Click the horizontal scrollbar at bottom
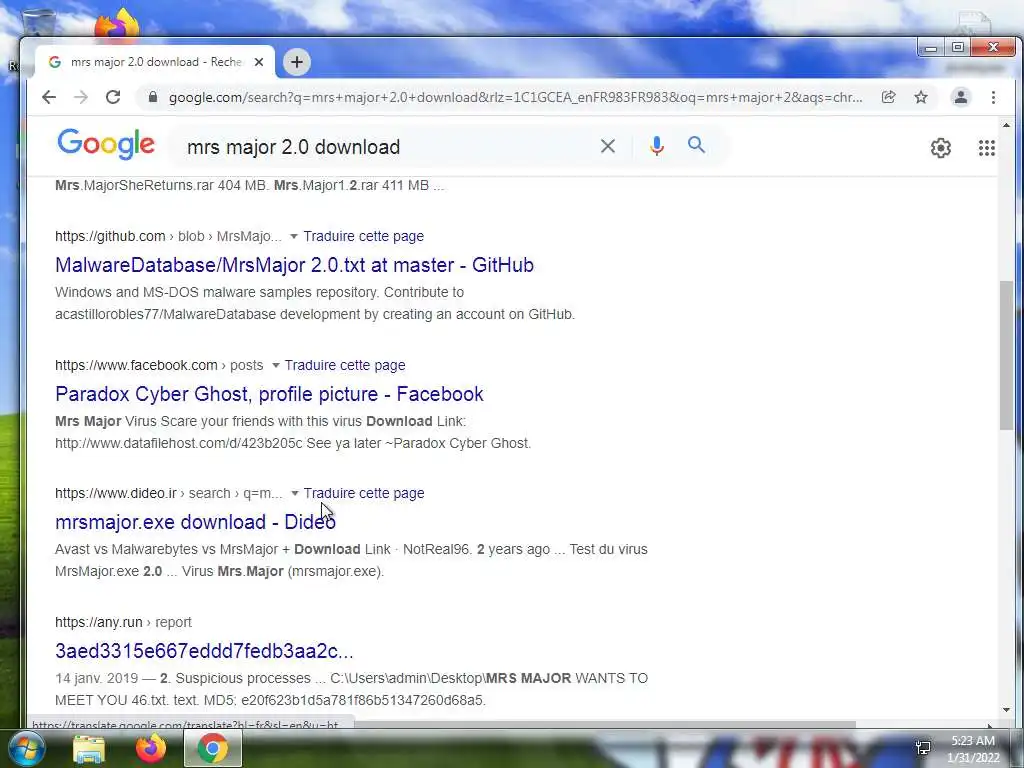 (604, 724)
